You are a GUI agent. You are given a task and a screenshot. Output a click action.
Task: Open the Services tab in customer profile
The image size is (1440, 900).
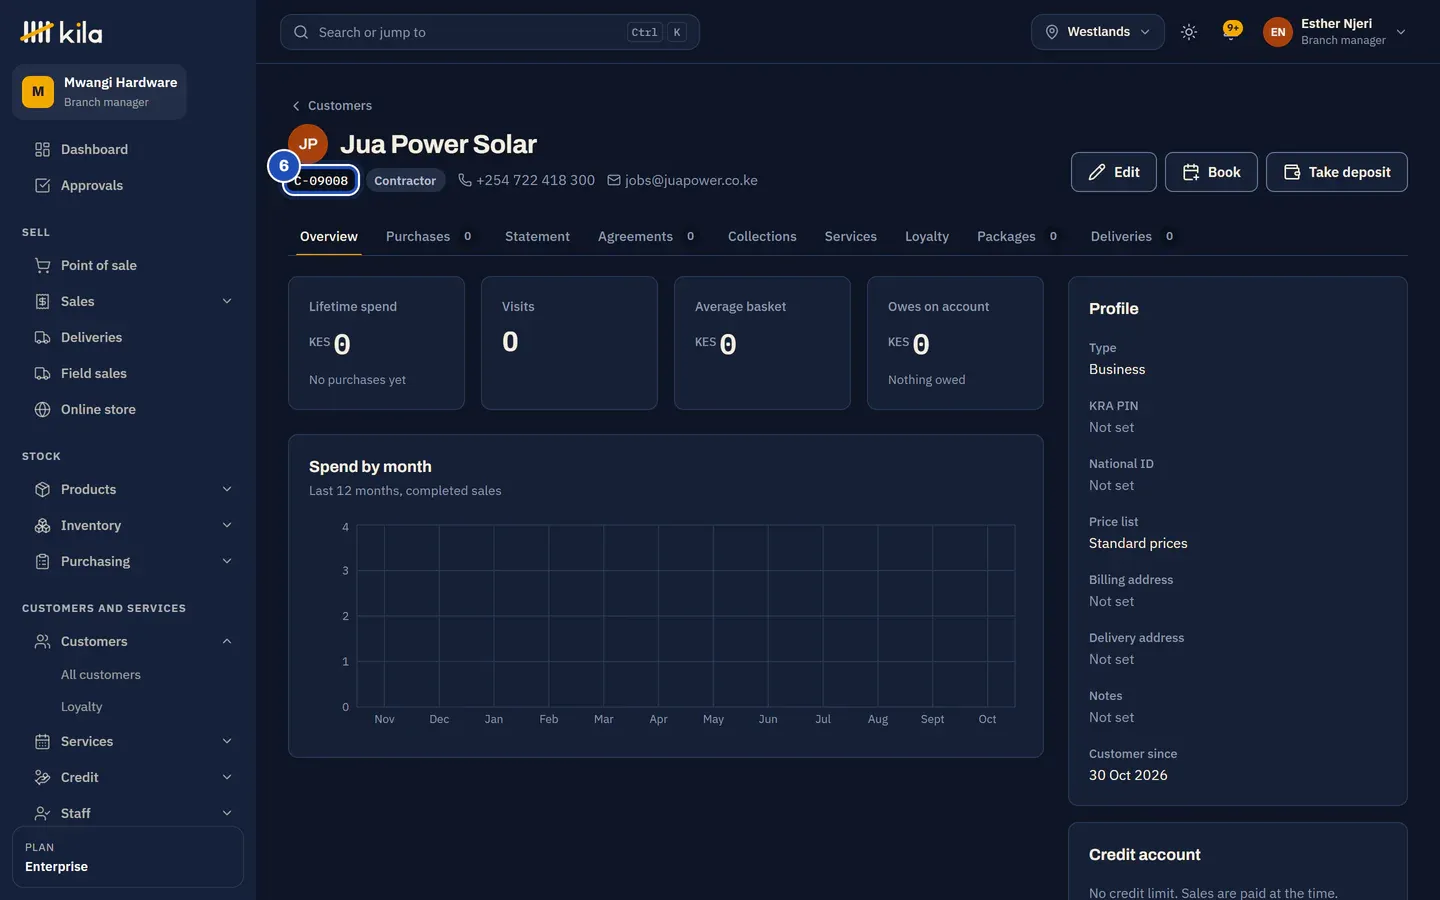pyautogui.click(x=851, y=237)
